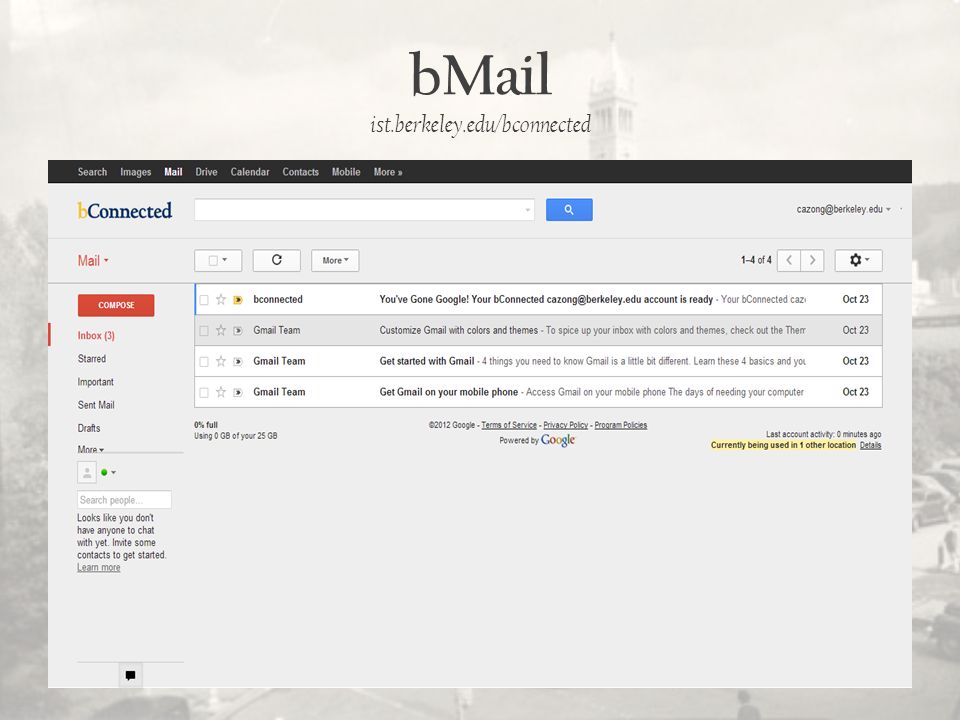Open the Customize Gmail with colors message
Screen dimensions: 960x720
coord(539,331)
